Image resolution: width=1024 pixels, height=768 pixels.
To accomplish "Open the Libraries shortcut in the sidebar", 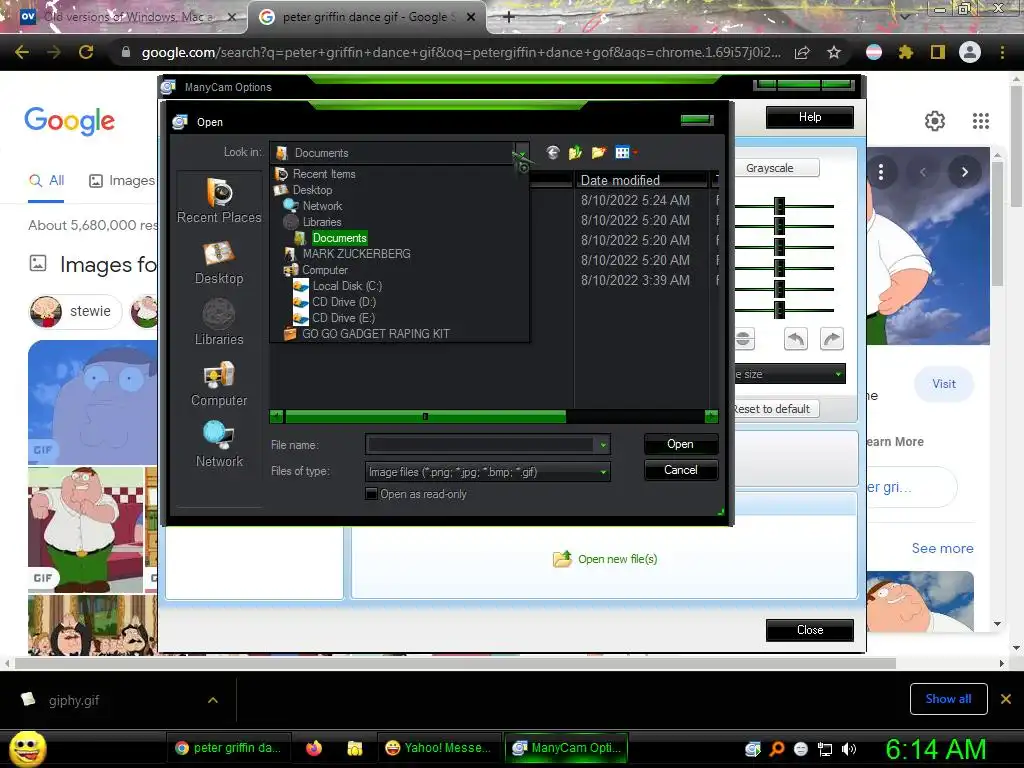I will [x=219, y=323].
